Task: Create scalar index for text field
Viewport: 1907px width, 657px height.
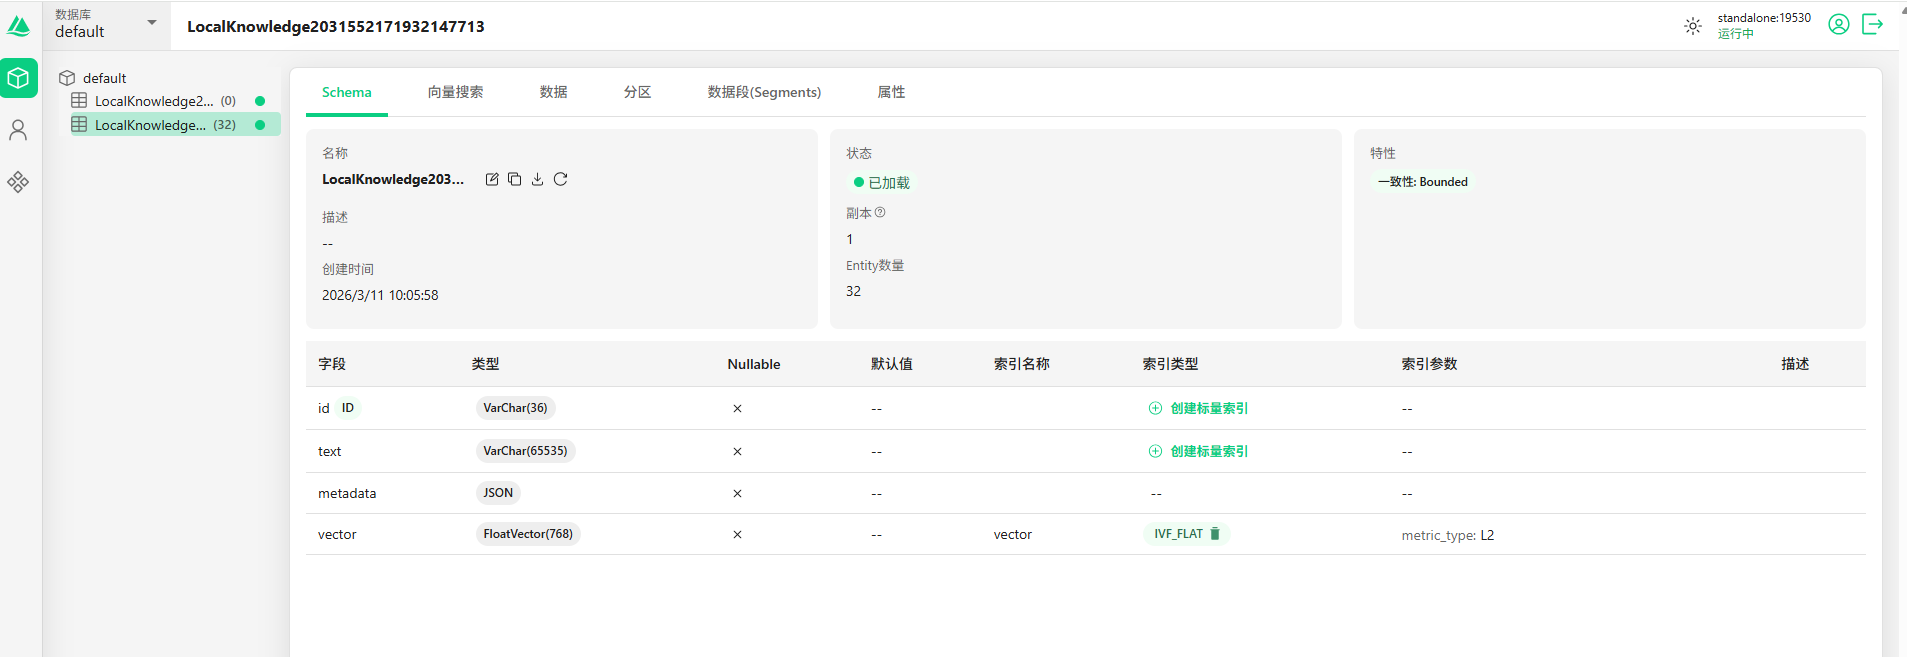Action: pos(1198,451)
